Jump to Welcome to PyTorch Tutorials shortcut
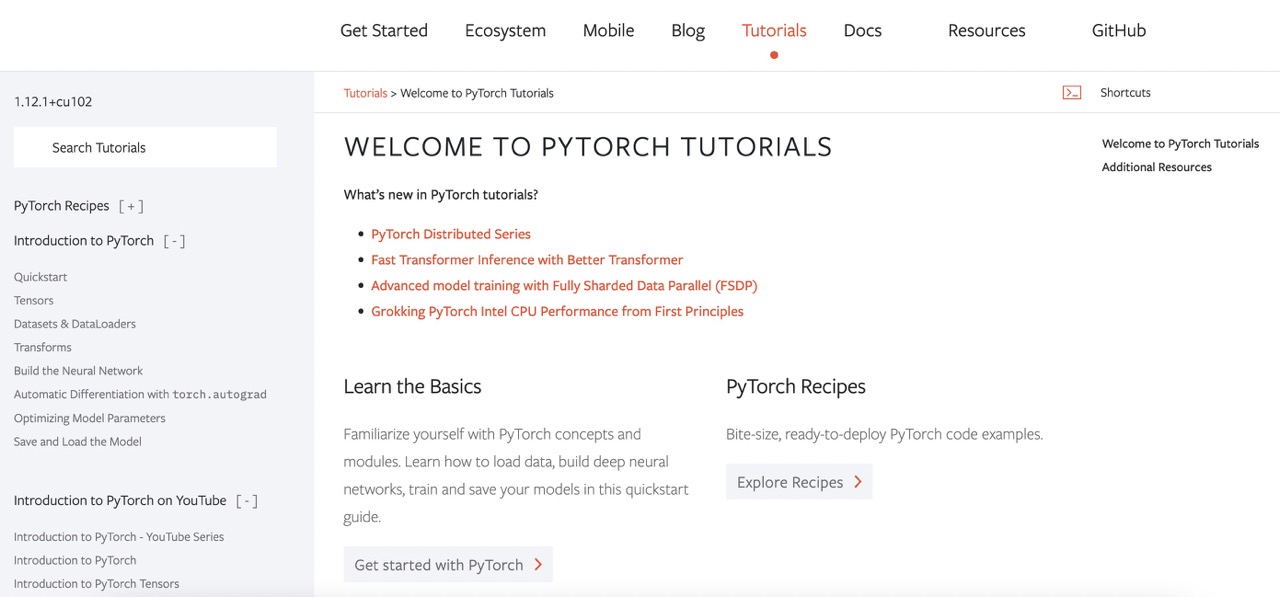This screenshot has width=1280, height=597. [x=1180, y=144]
